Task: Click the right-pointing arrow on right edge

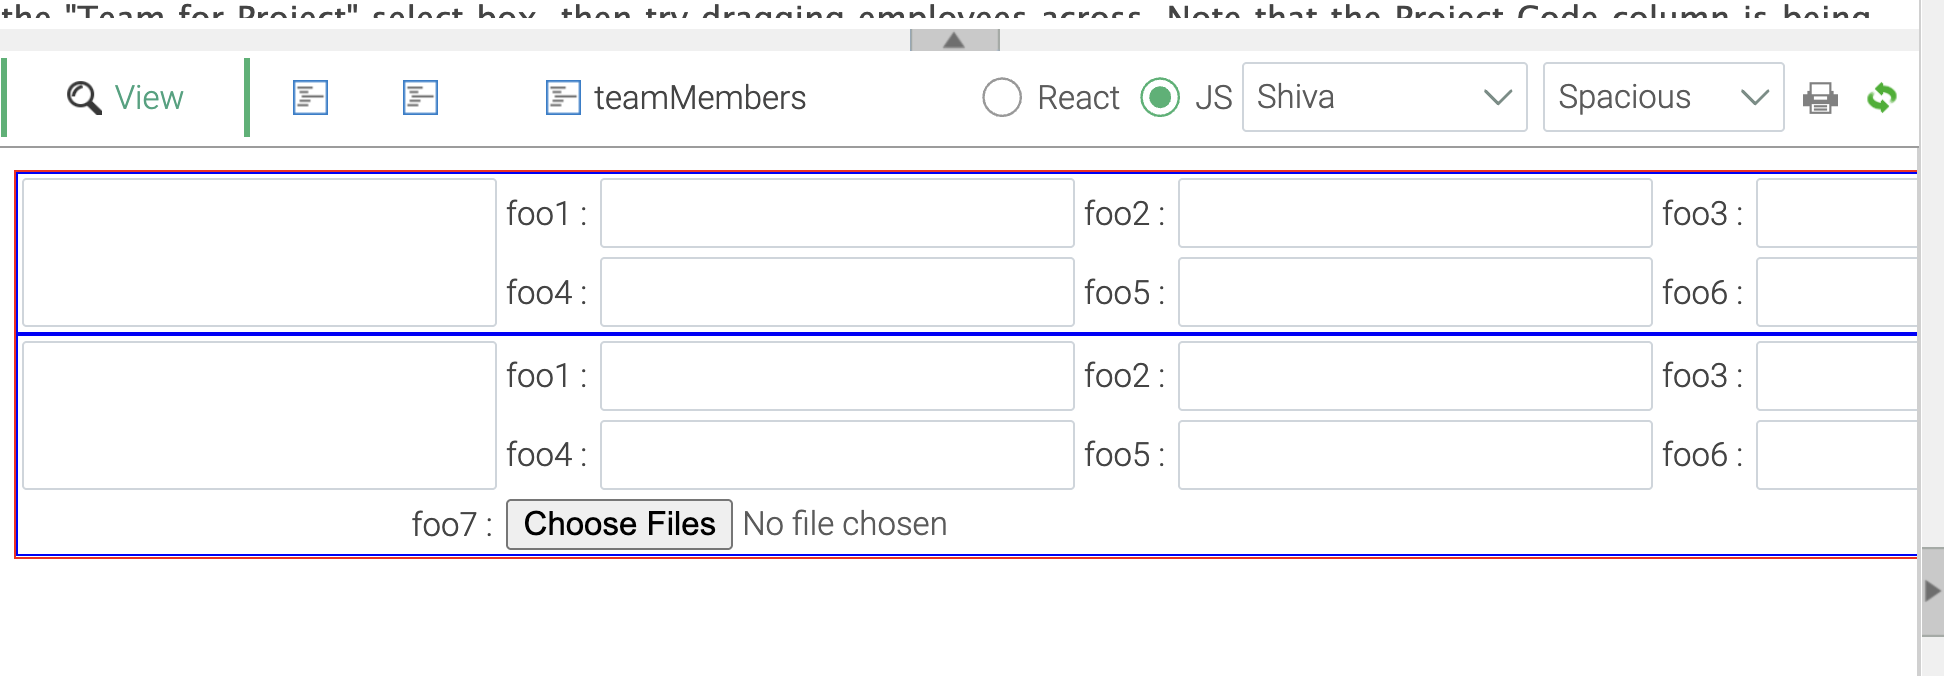Action: click(x=1932, y=591)
